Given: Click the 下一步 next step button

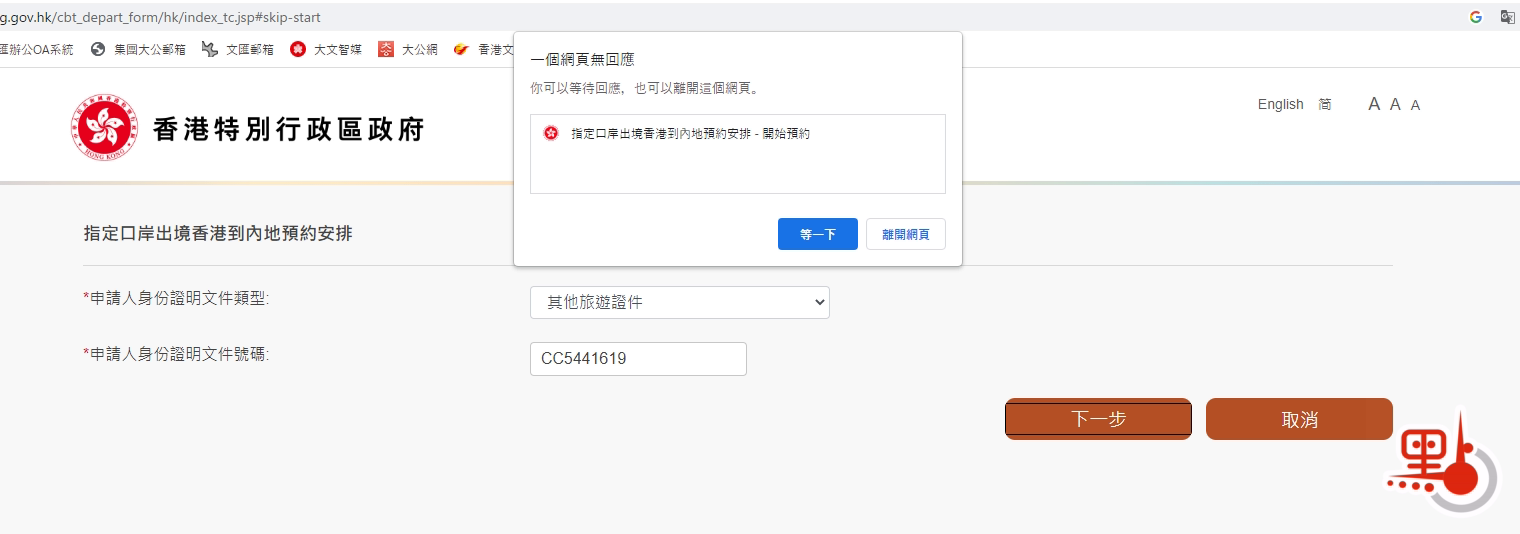Looking at the screenshot, I should [x=1098, y=419].
